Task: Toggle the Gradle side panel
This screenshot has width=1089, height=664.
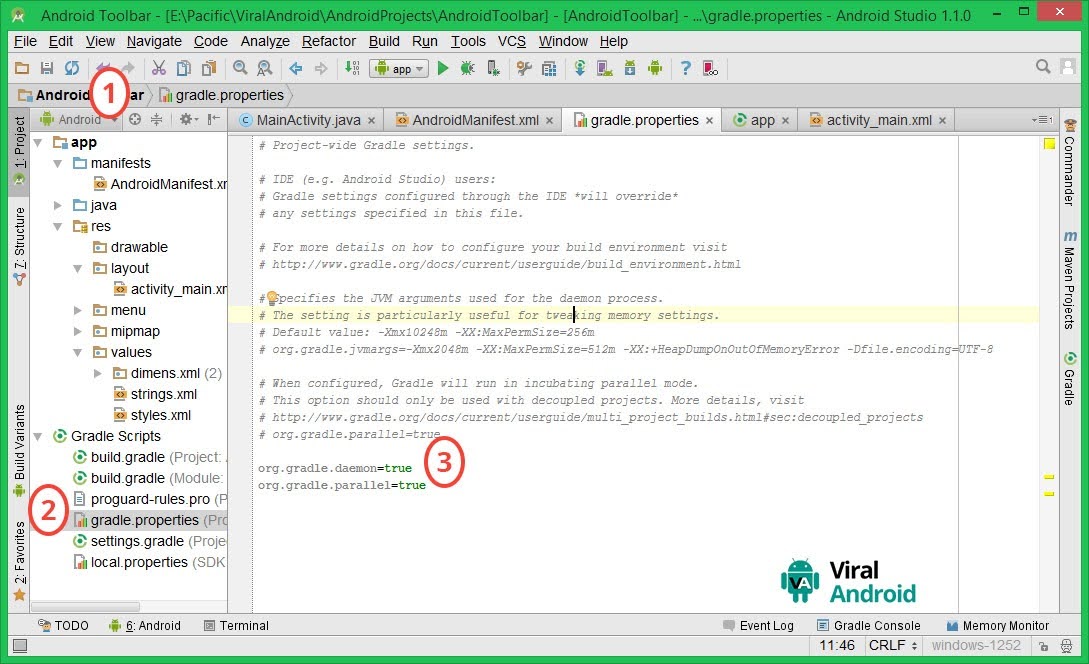Action: [1070, 379]
